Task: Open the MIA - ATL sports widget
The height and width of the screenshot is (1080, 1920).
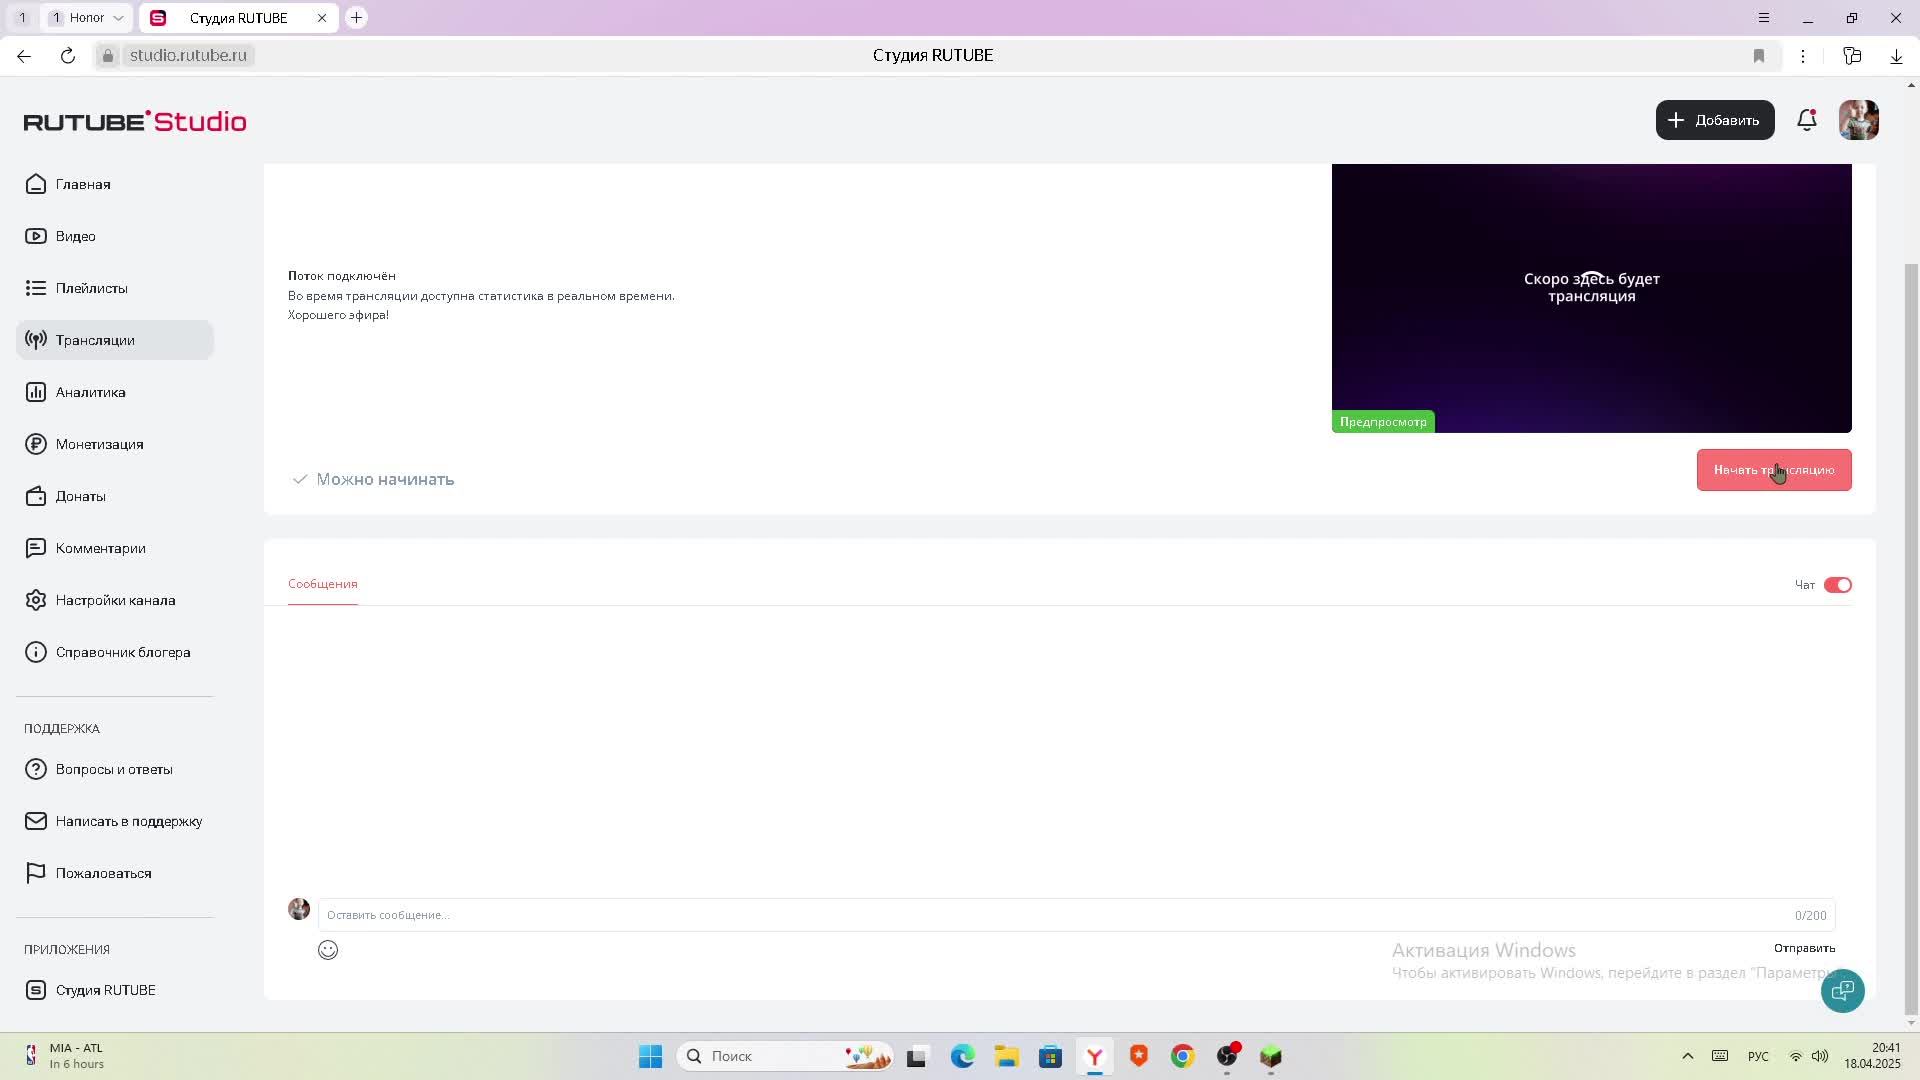Action: [66, 1056]
